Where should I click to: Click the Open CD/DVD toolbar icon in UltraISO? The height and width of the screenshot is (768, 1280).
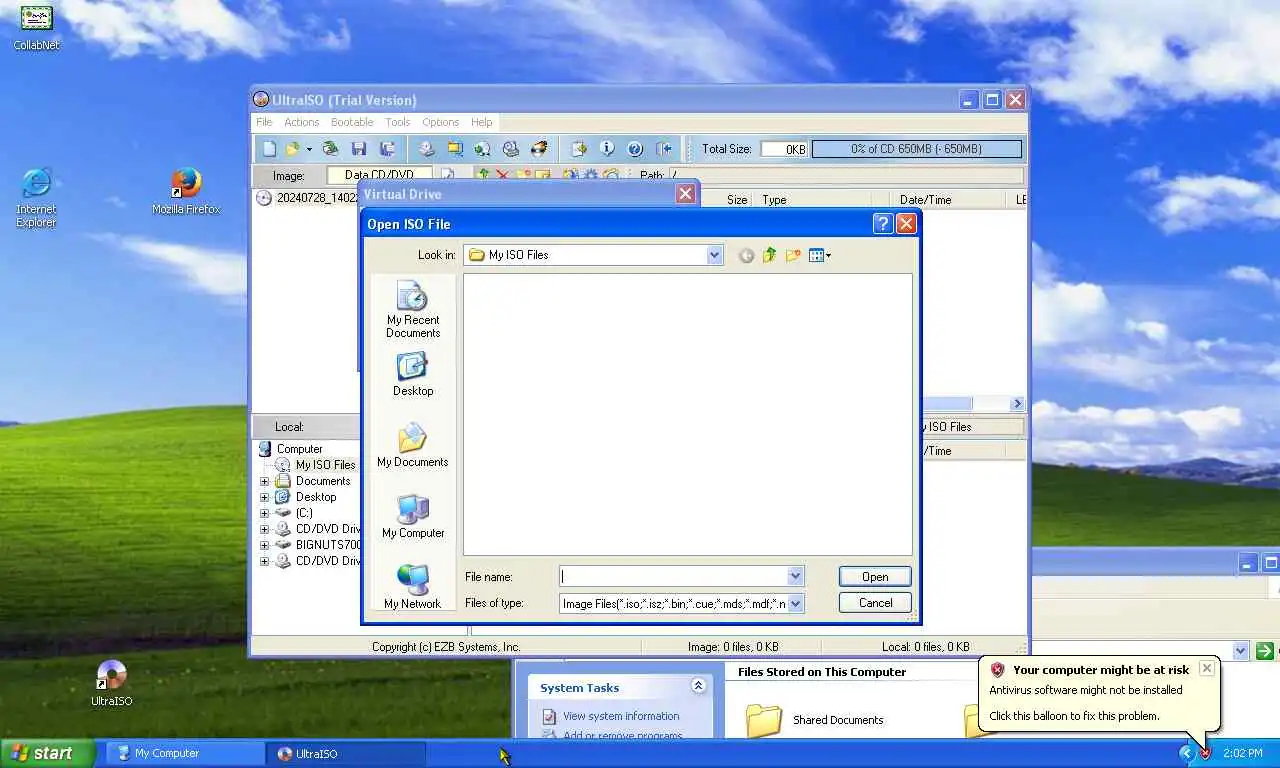[x=329, y=149]
